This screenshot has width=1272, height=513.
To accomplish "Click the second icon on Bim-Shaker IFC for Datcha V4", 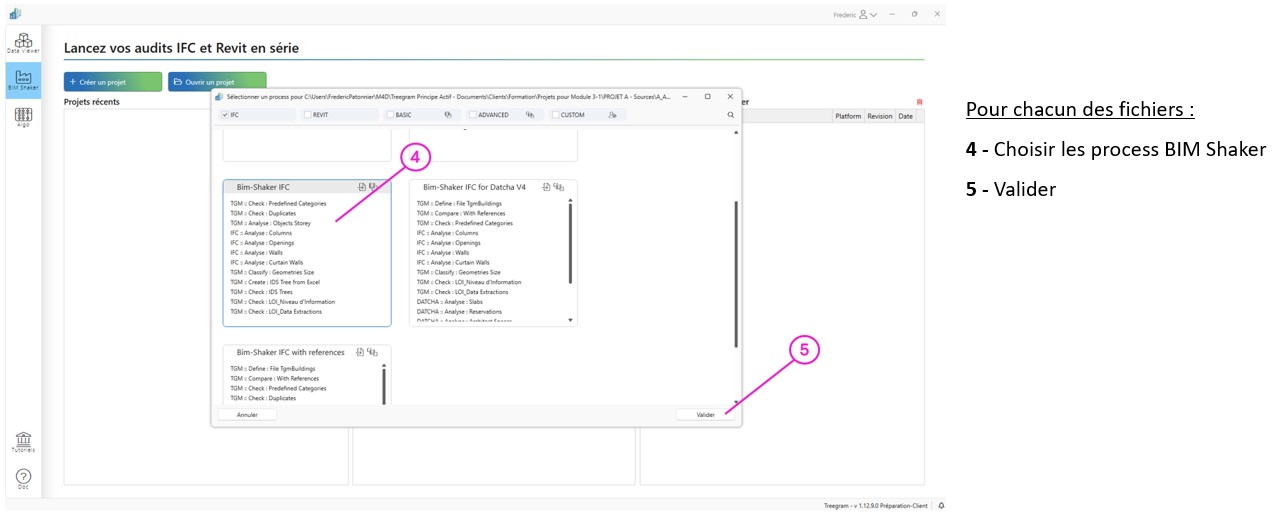I will pyautogui.click(x=559, y=186).
